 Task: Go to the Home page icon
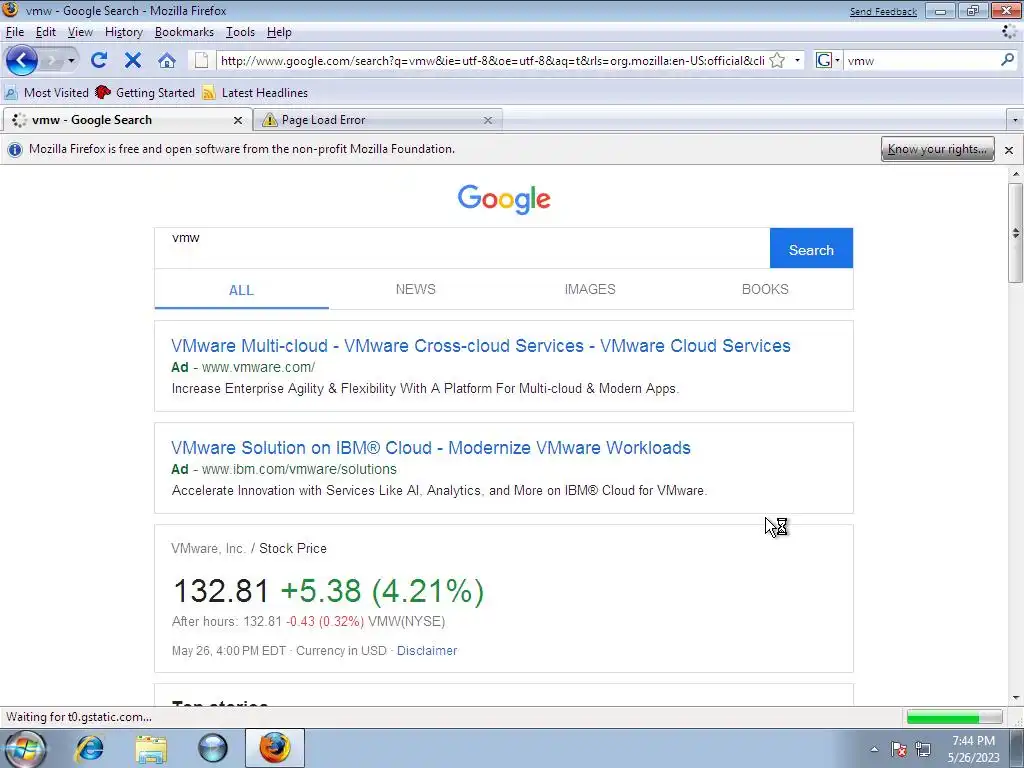167,61
